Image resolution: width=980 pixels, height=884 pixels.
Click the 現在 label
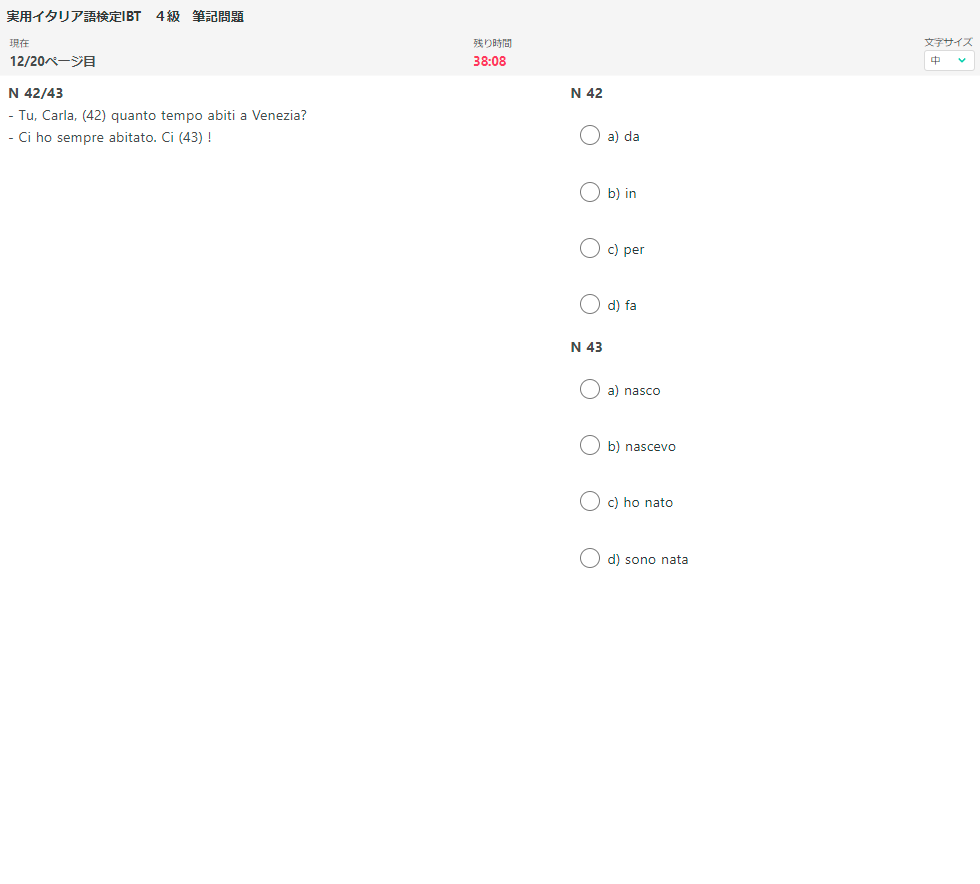pos(19,43)
